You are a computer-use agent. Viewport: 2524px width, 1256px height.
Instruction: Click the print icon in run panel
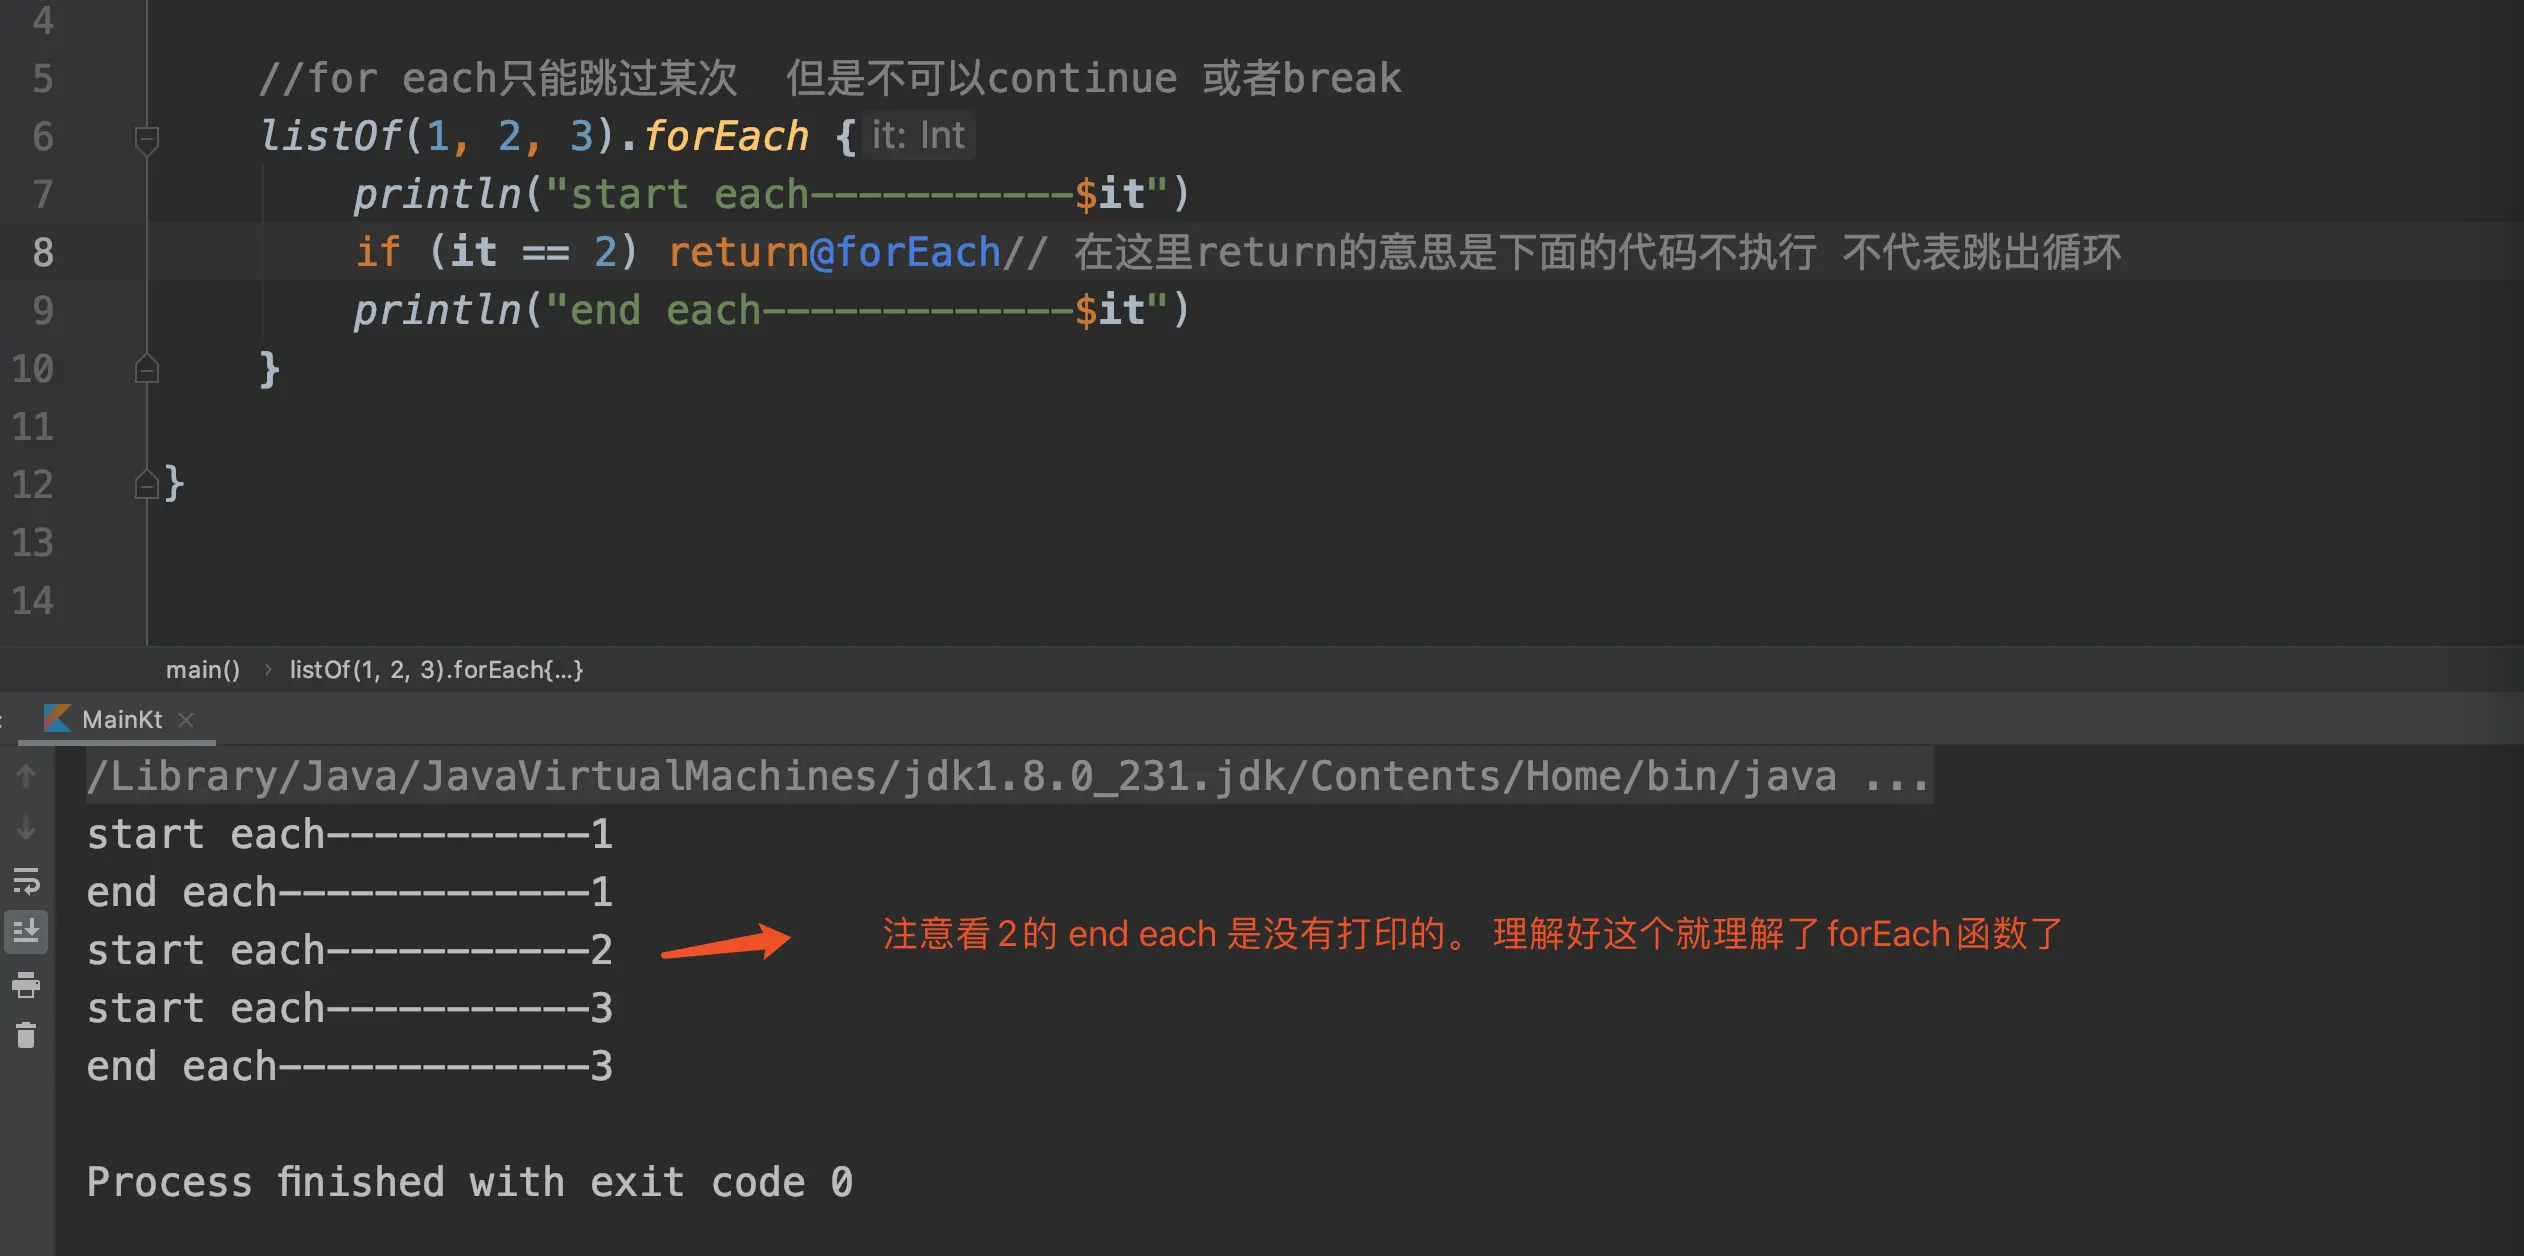click(x=26, y=985)
